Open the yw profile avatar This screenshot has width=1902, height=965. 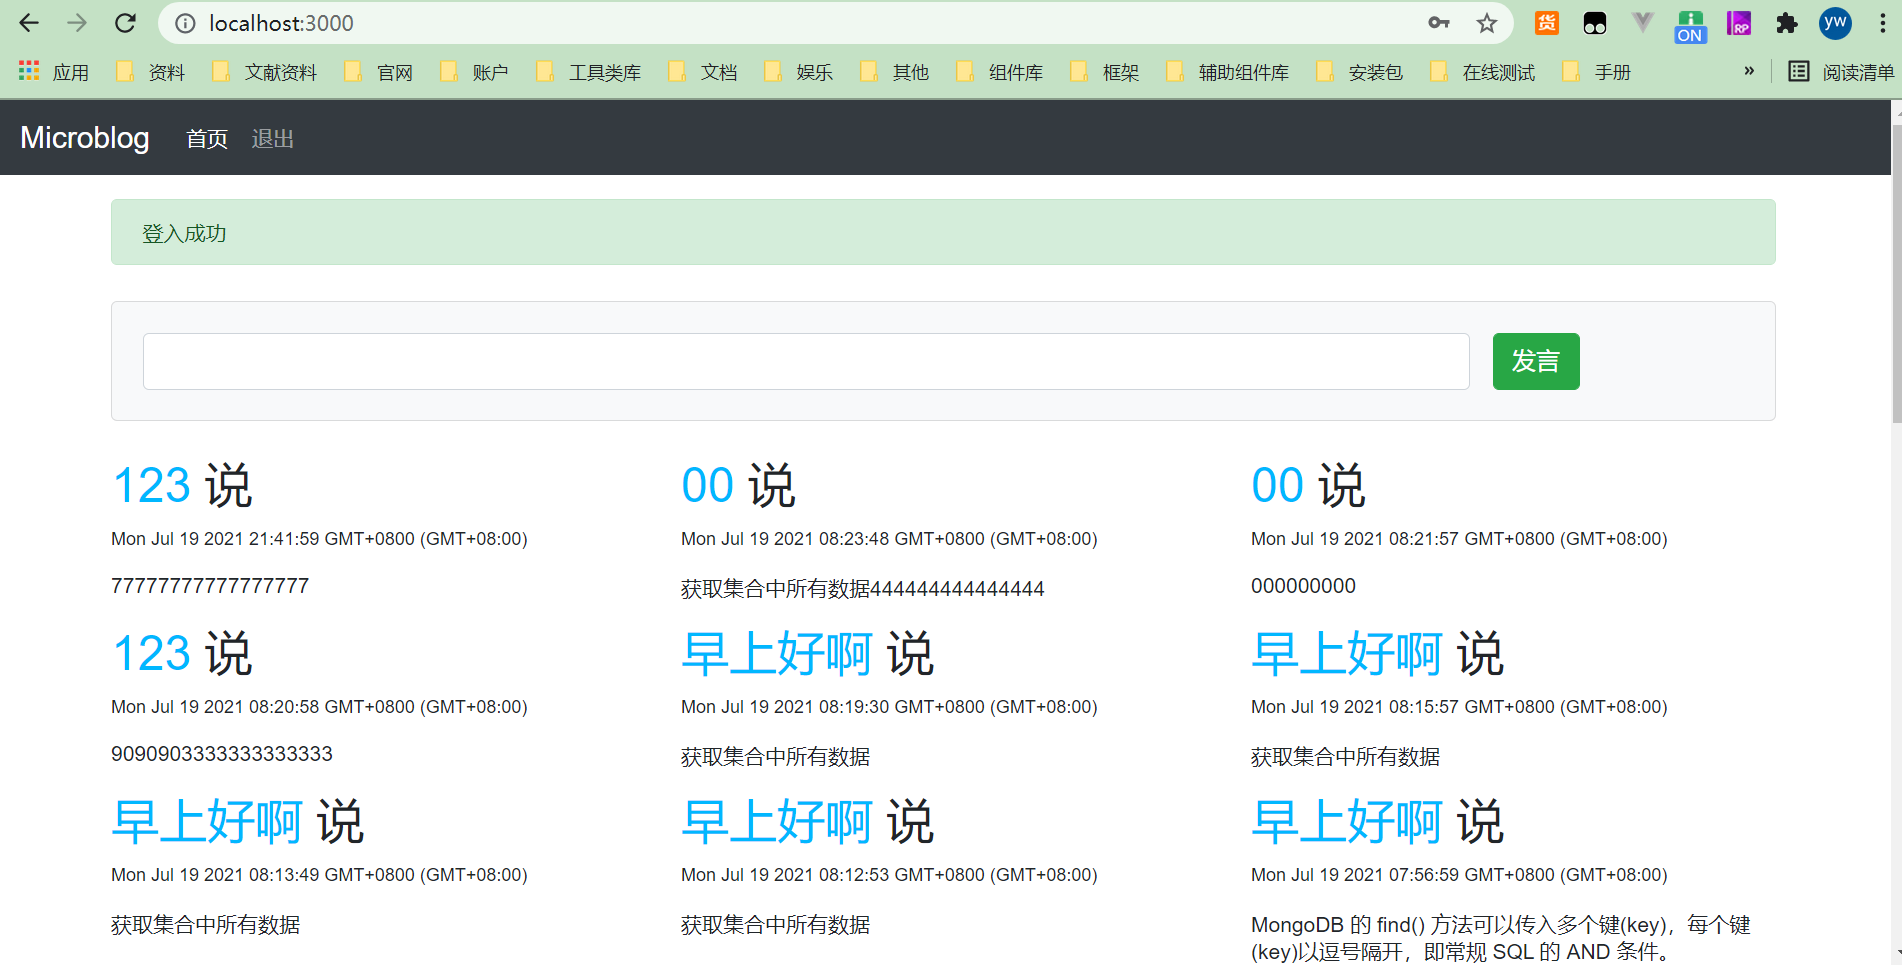(1835, 23)
